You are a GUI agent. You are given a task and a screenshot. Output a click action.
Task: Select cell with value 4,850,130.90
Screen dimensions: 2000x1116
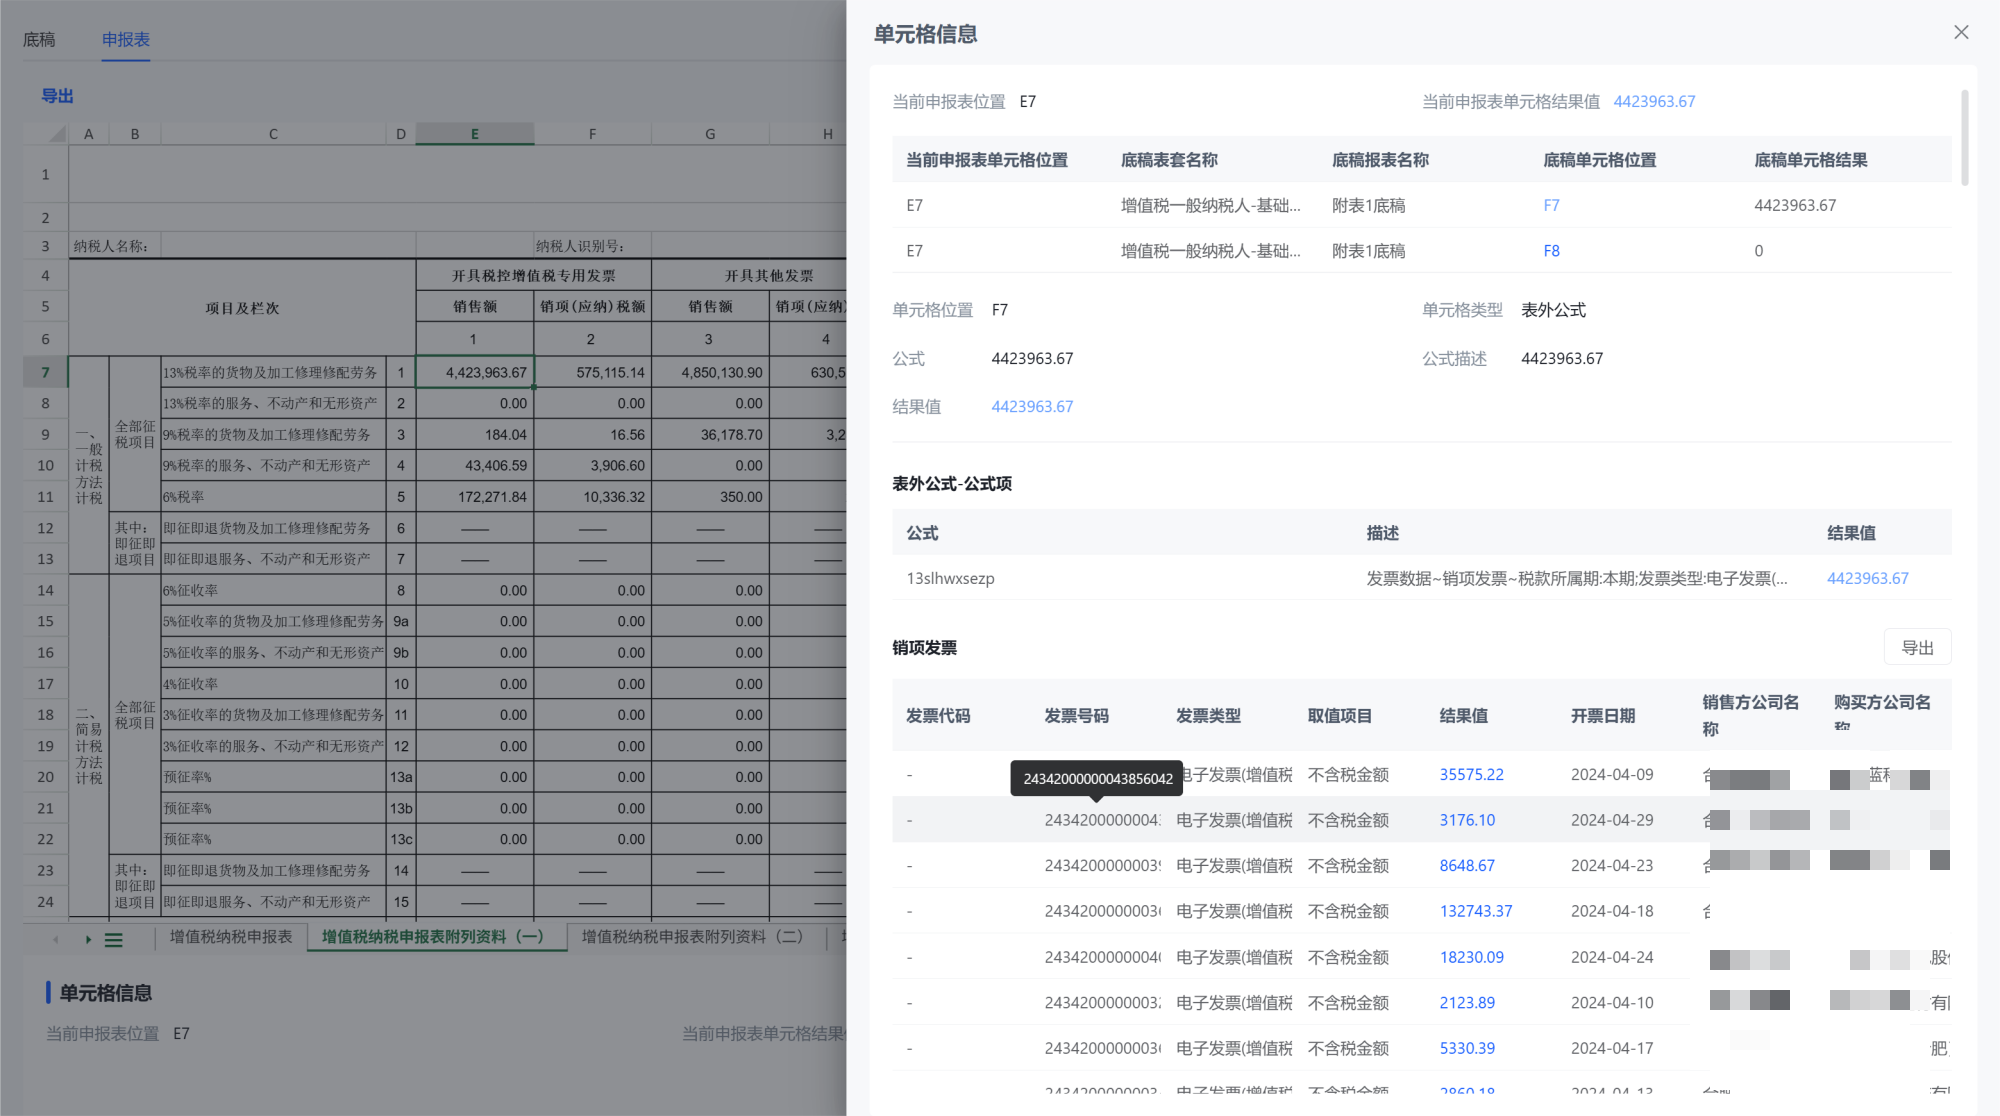[710, 372]
